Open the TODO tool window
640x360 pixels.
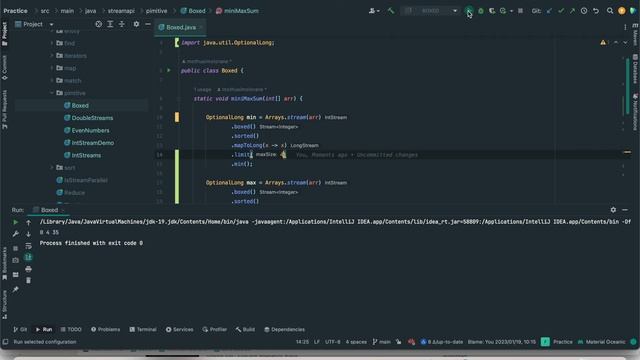71,330
